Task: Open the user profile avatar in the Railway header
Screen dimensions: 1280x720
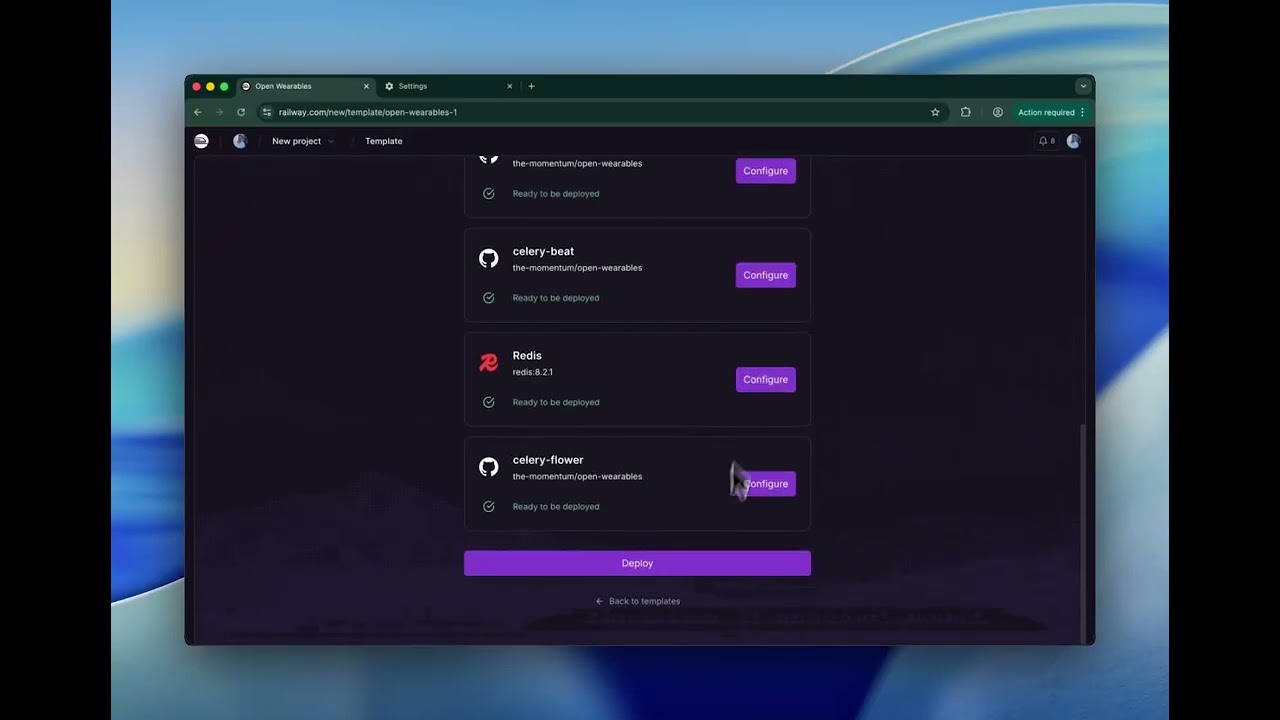Action: 1073,141
